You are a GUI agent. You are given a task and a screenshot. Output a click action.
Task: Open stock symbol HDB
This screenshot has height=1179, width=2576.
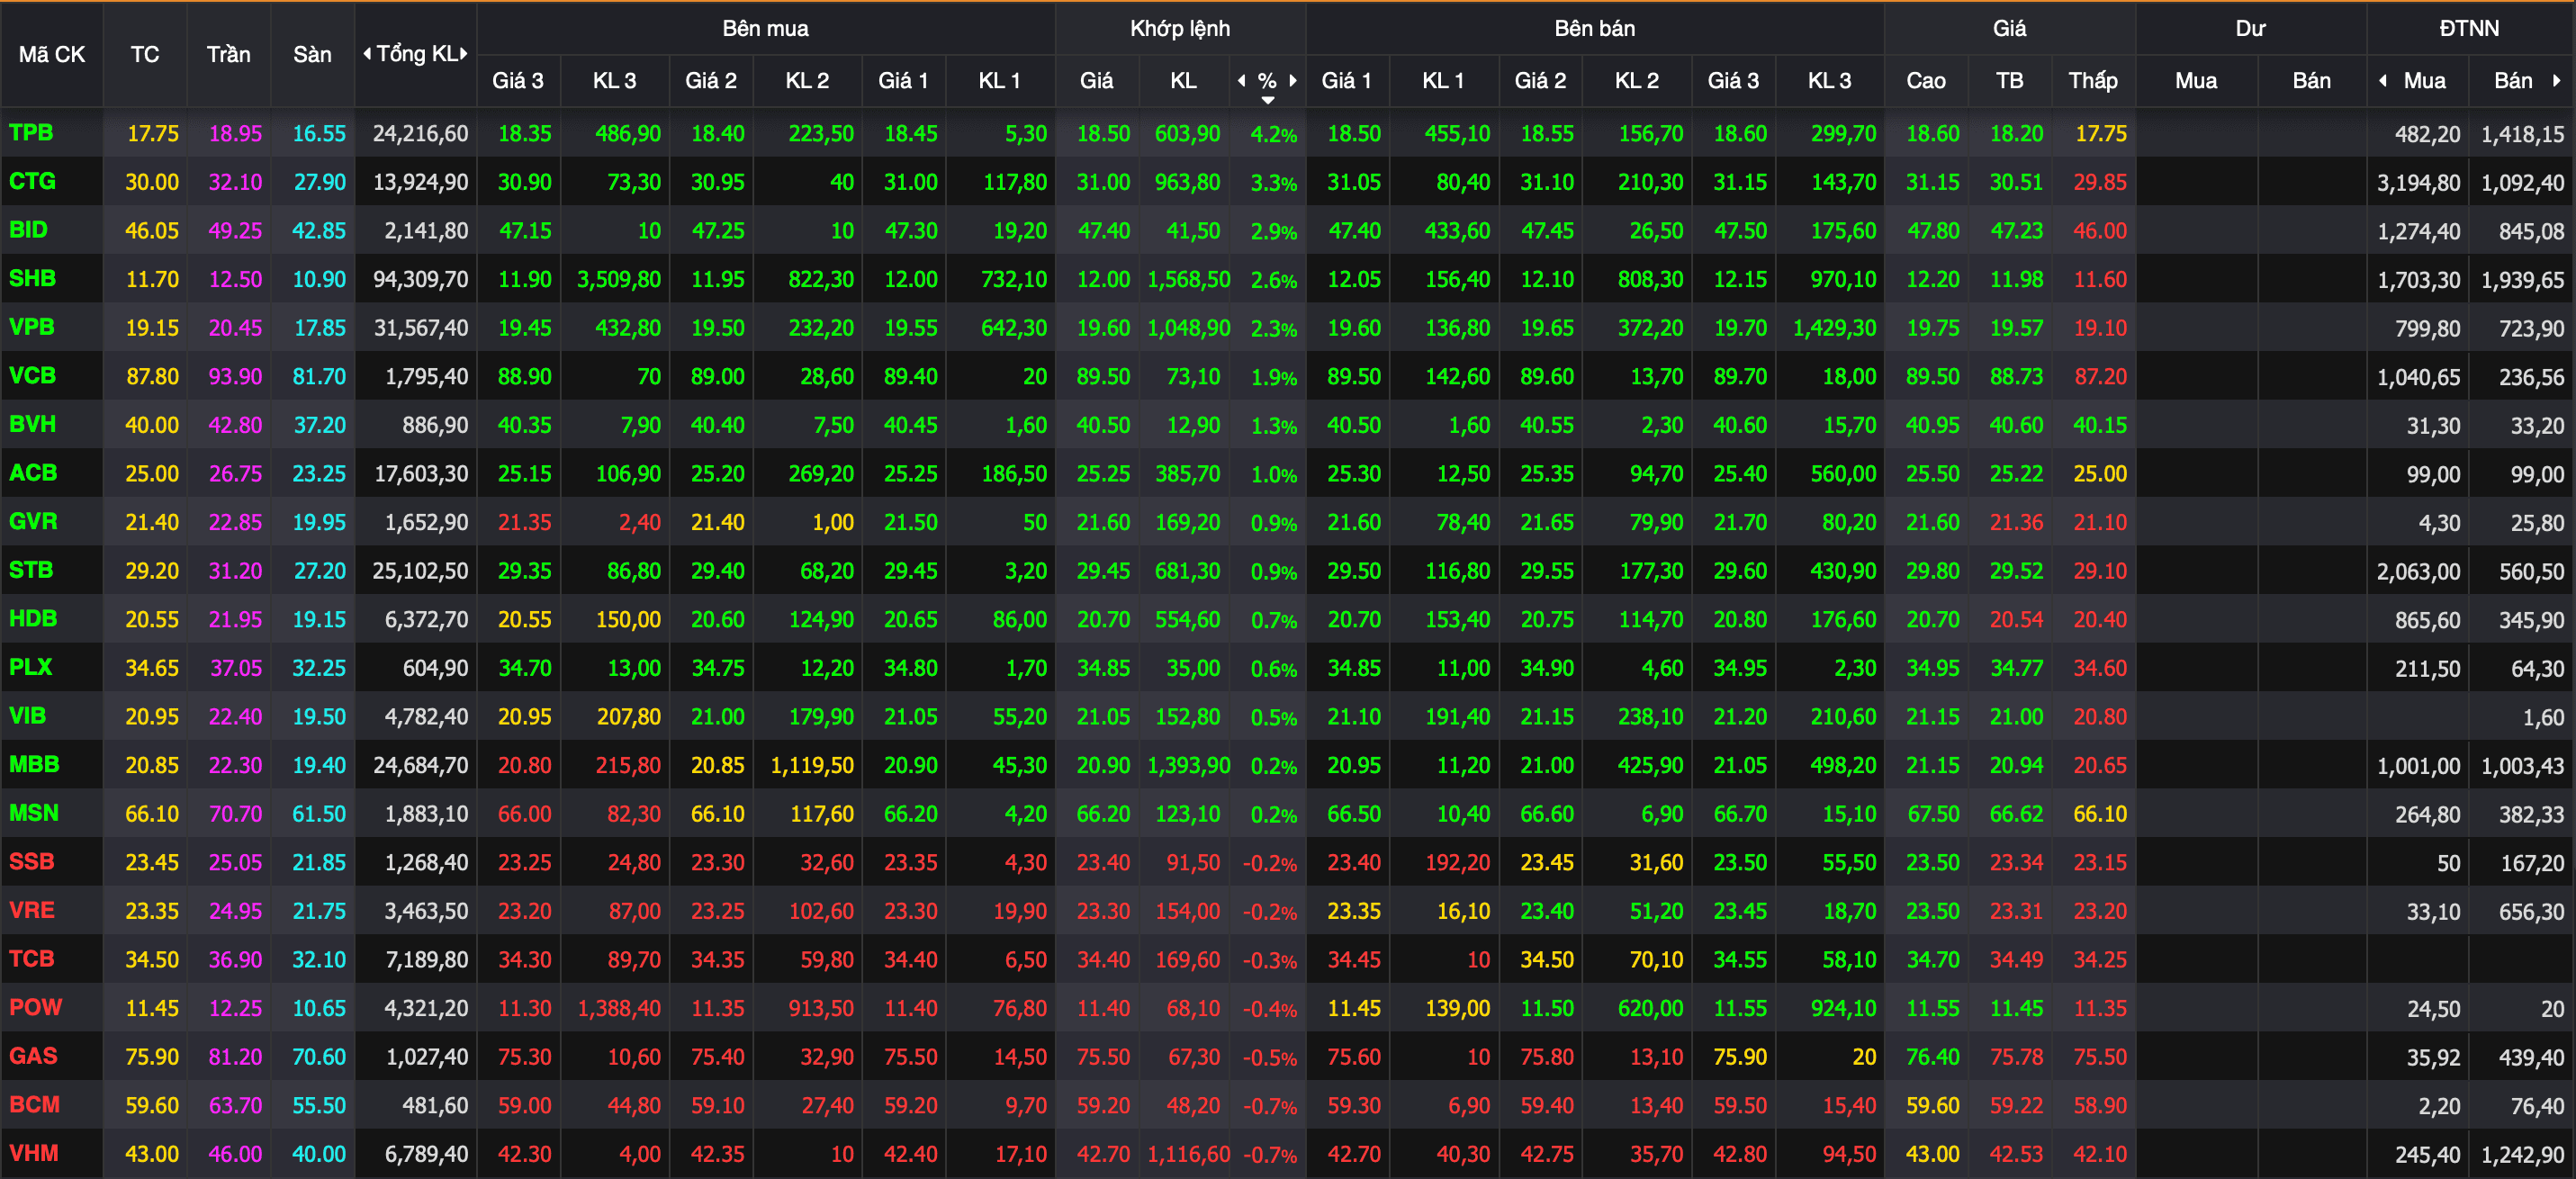click(33, 619)
